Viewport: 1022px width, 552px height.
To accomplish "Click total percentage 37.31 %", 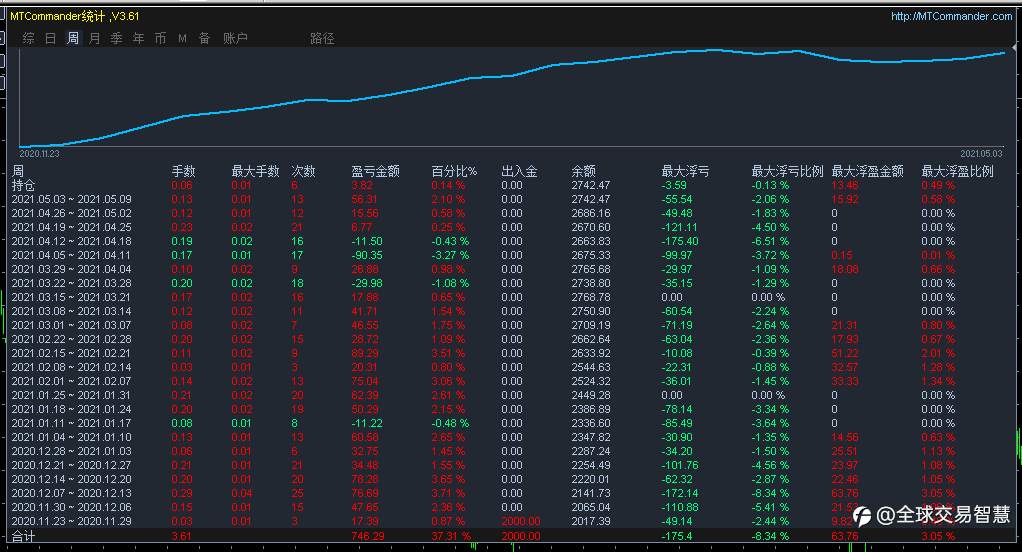I will tap(451, 536).
